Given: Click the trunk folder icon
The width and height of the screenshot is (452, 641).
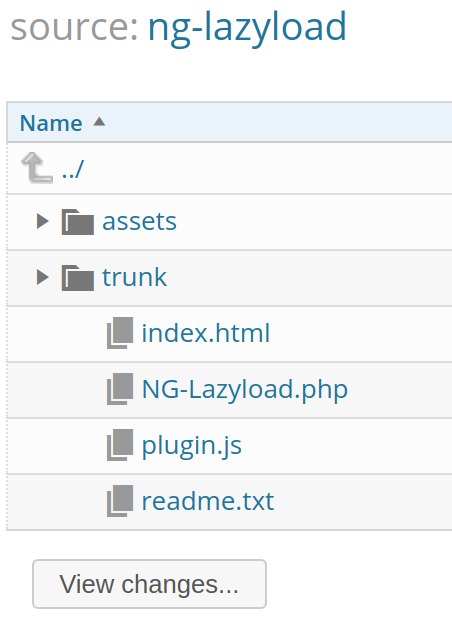Looking at the screenshot, I should (78, 278).
